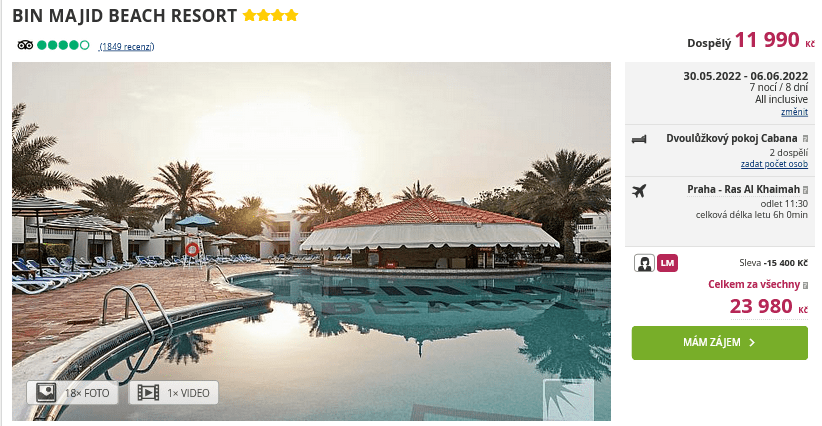The width and height of the screenshot is (822, 426).
Task: Open the 1× VIDEO button
Action: (174, 392)
